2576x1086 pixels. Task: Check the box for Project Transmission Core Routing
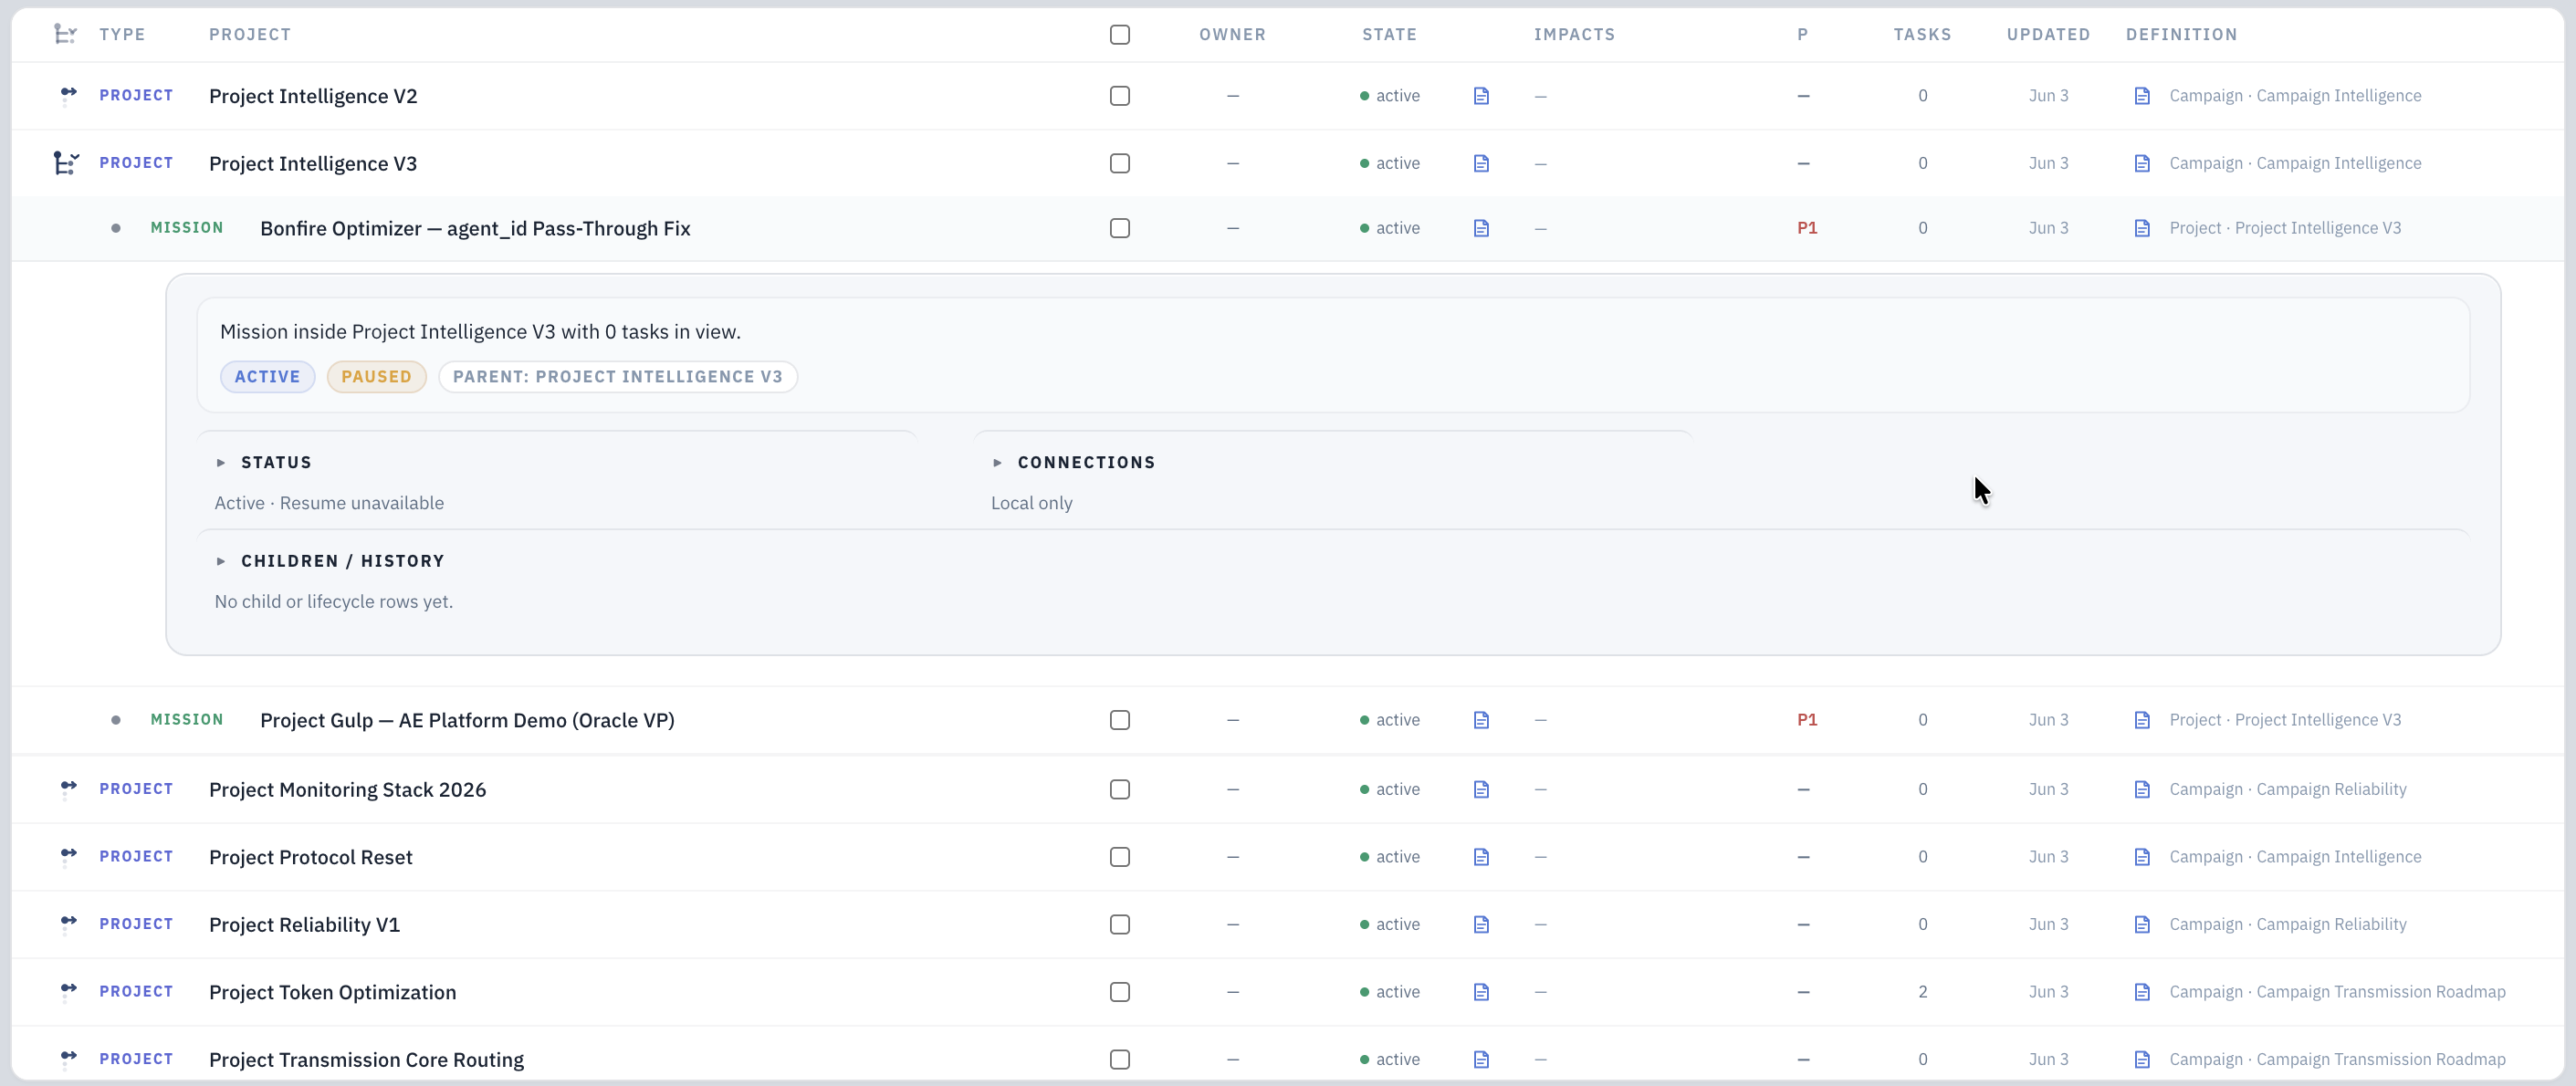[1120, 1059]
